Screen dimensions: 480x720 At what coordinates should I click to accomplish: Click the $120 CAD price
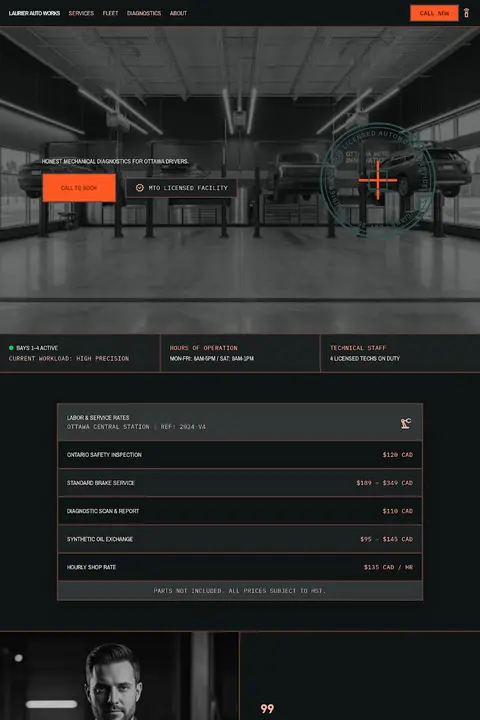(x=398, y=455)
